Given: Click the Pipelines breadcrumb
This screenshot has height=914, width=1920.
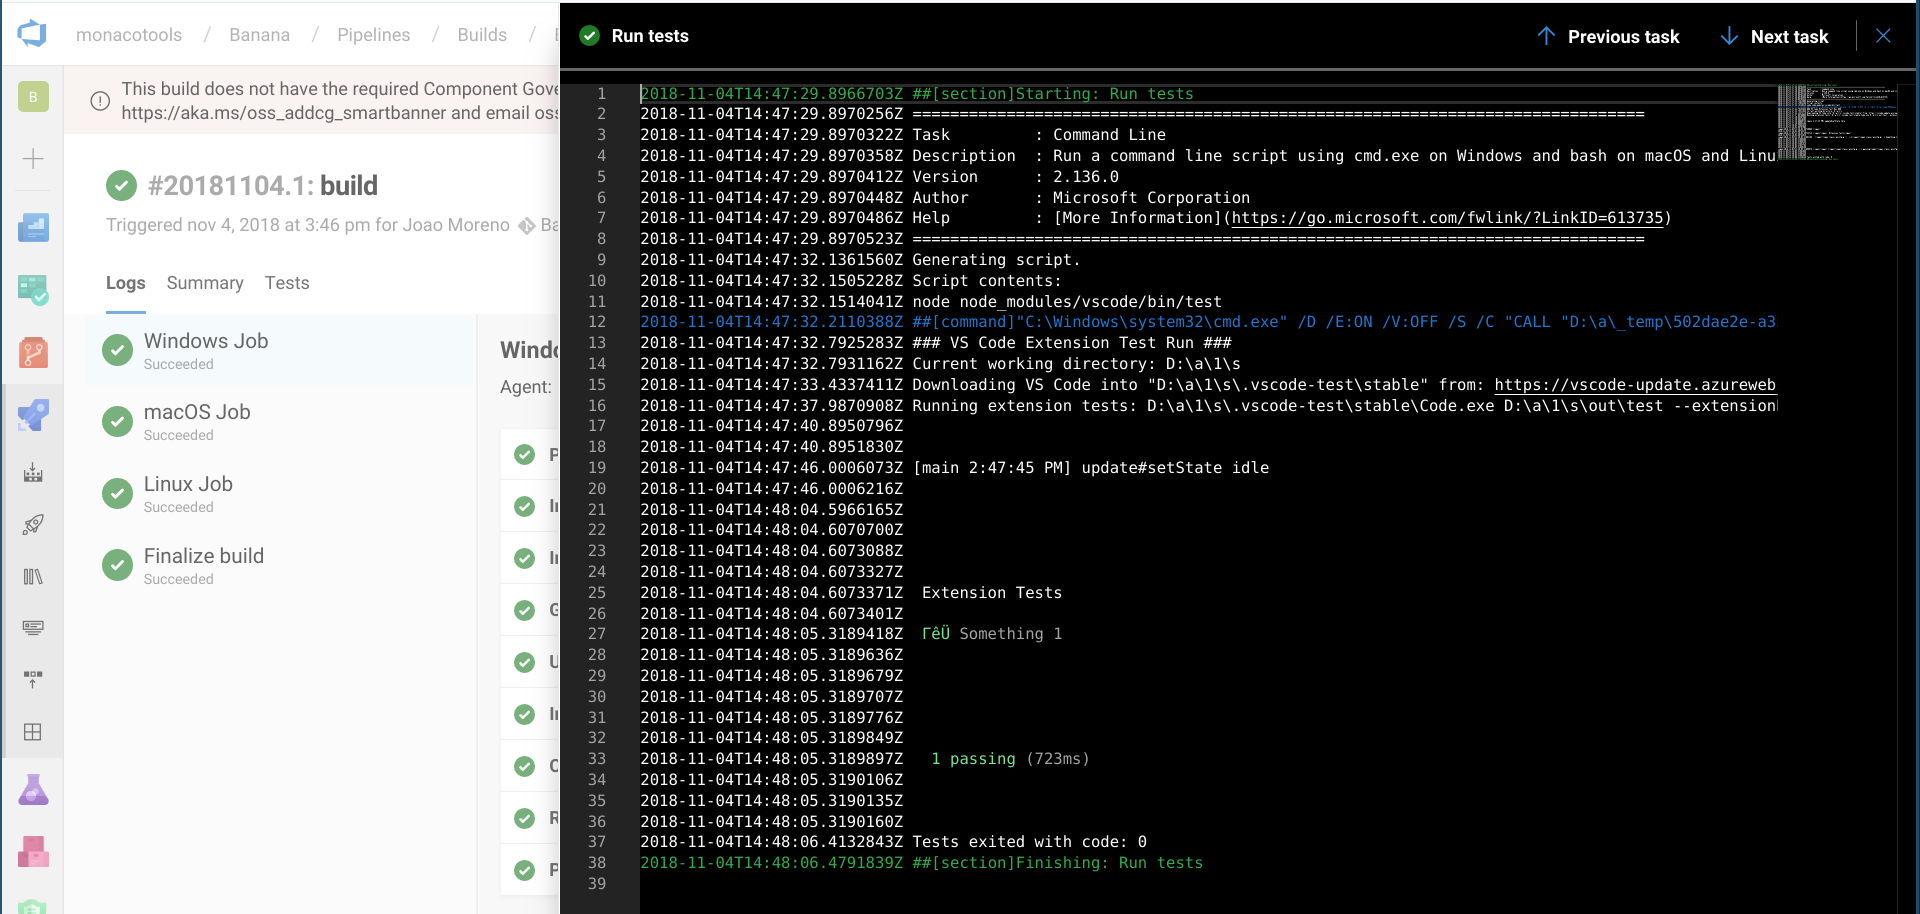Looking at the screenshot, I should [x=374, y=35].
